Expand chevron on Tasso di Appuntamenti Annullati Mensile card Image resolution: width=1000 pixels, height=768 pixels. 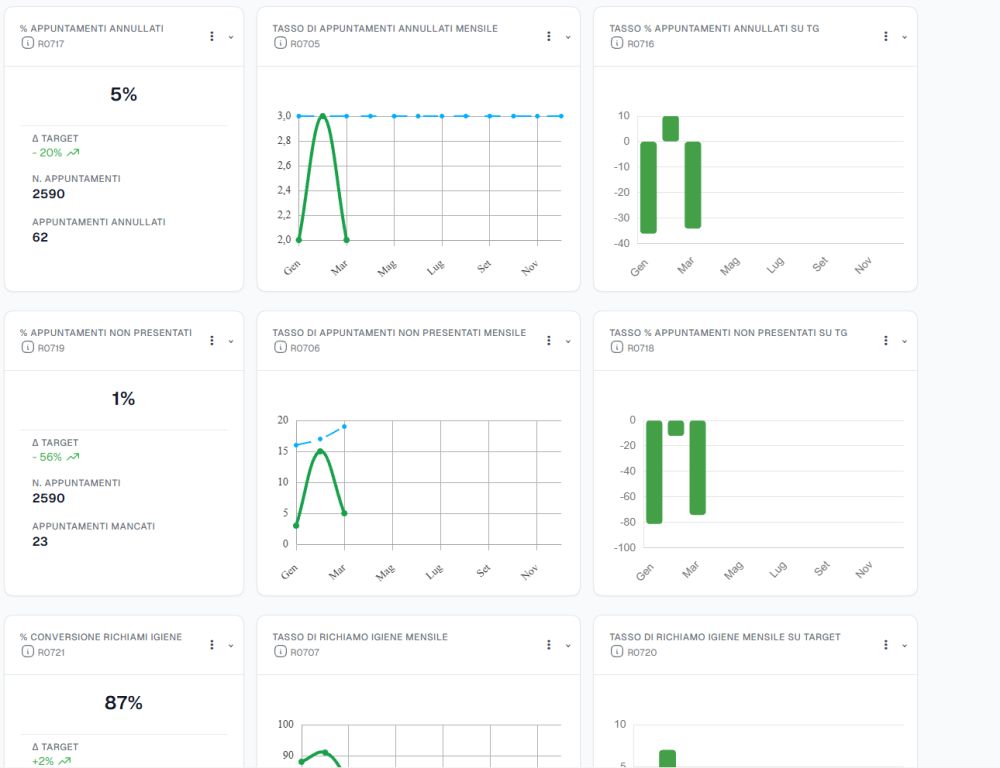point(568,37)
